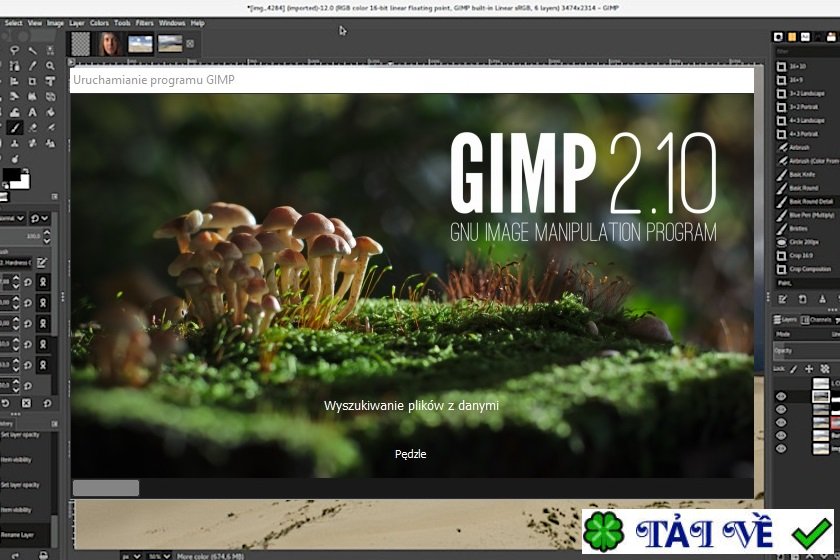Open the Layers panel Mode dropdown
This screenshot has height=560, width=840.
click(806, 334)
